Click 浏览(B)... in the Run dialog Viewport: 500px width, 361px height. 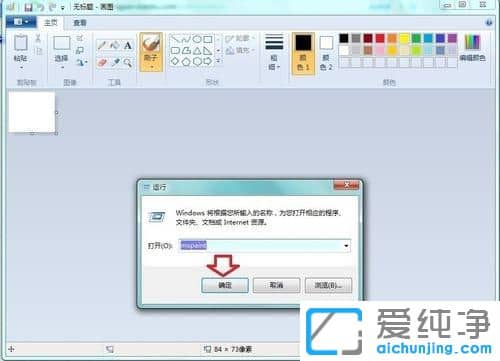tap(328, 285)
